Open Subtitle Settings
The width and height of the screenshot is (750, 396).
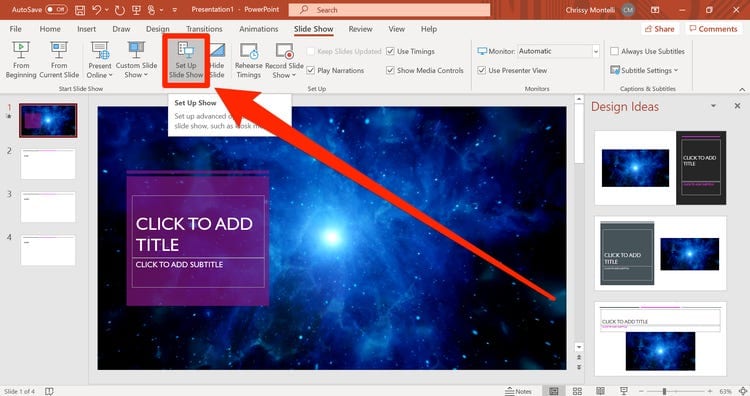click(x=643, y=70)
